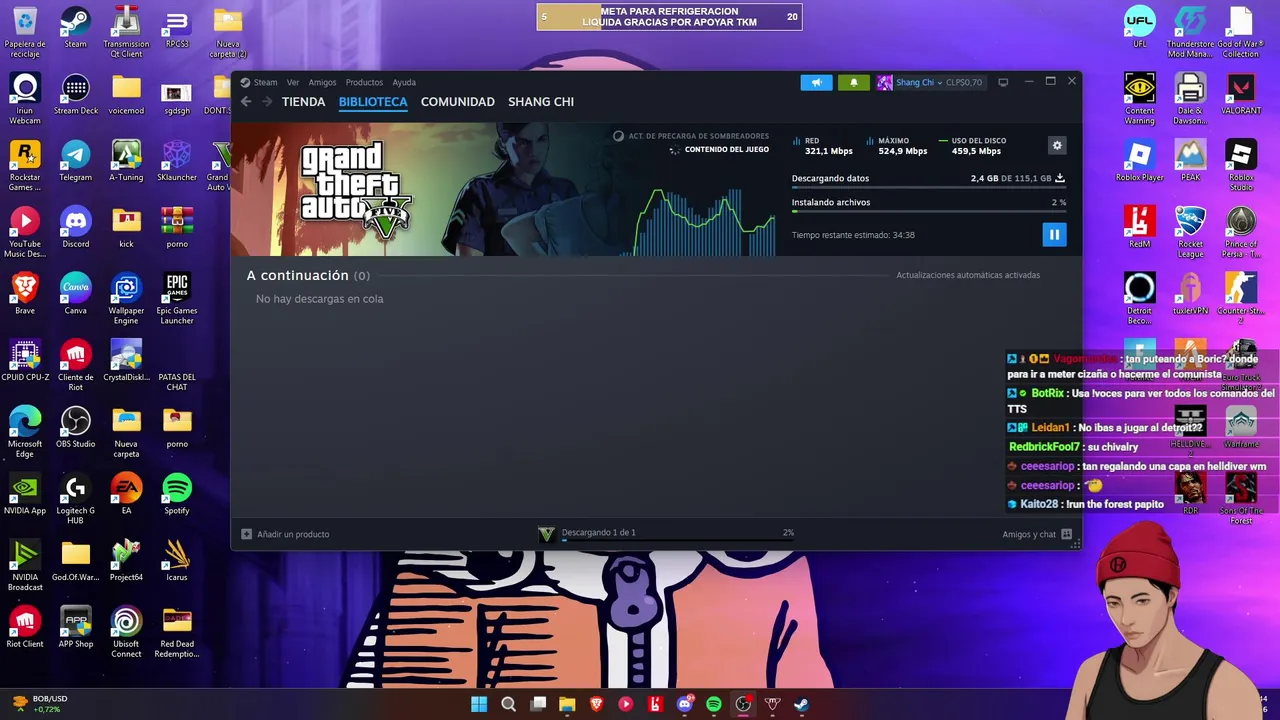This screenshot has width=1280, height=720.
Task: Open Ubisoft Connect desktop icon
Action: point(126,632)
